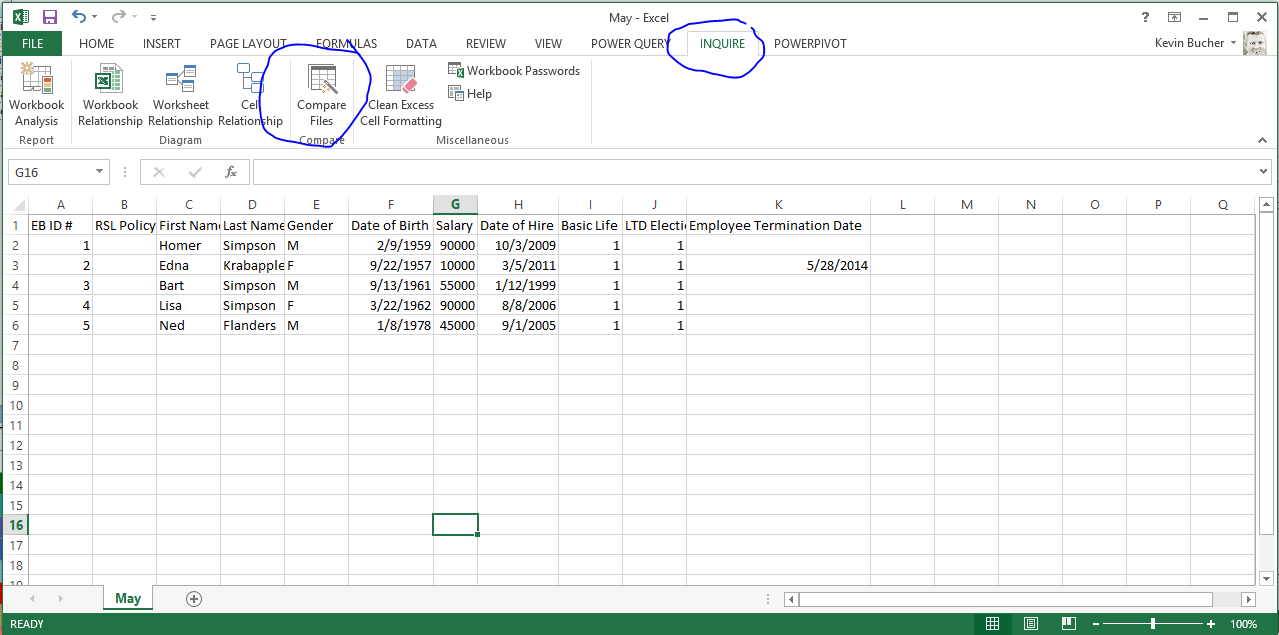Select the cell containing Homer
The width and height of the screenshot is (1279, 635).
[188, 245]
